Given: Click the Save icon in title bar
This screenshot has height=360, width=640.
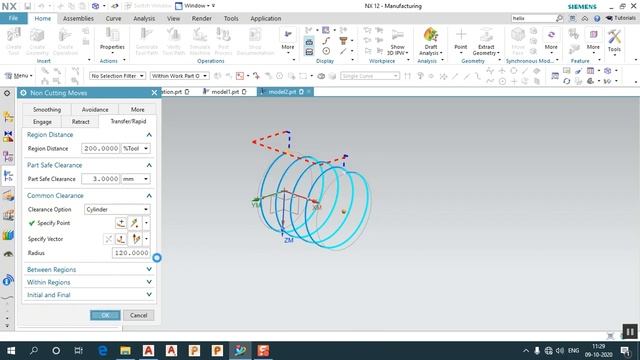Looking at the screenshot, I should coord(27,6).
